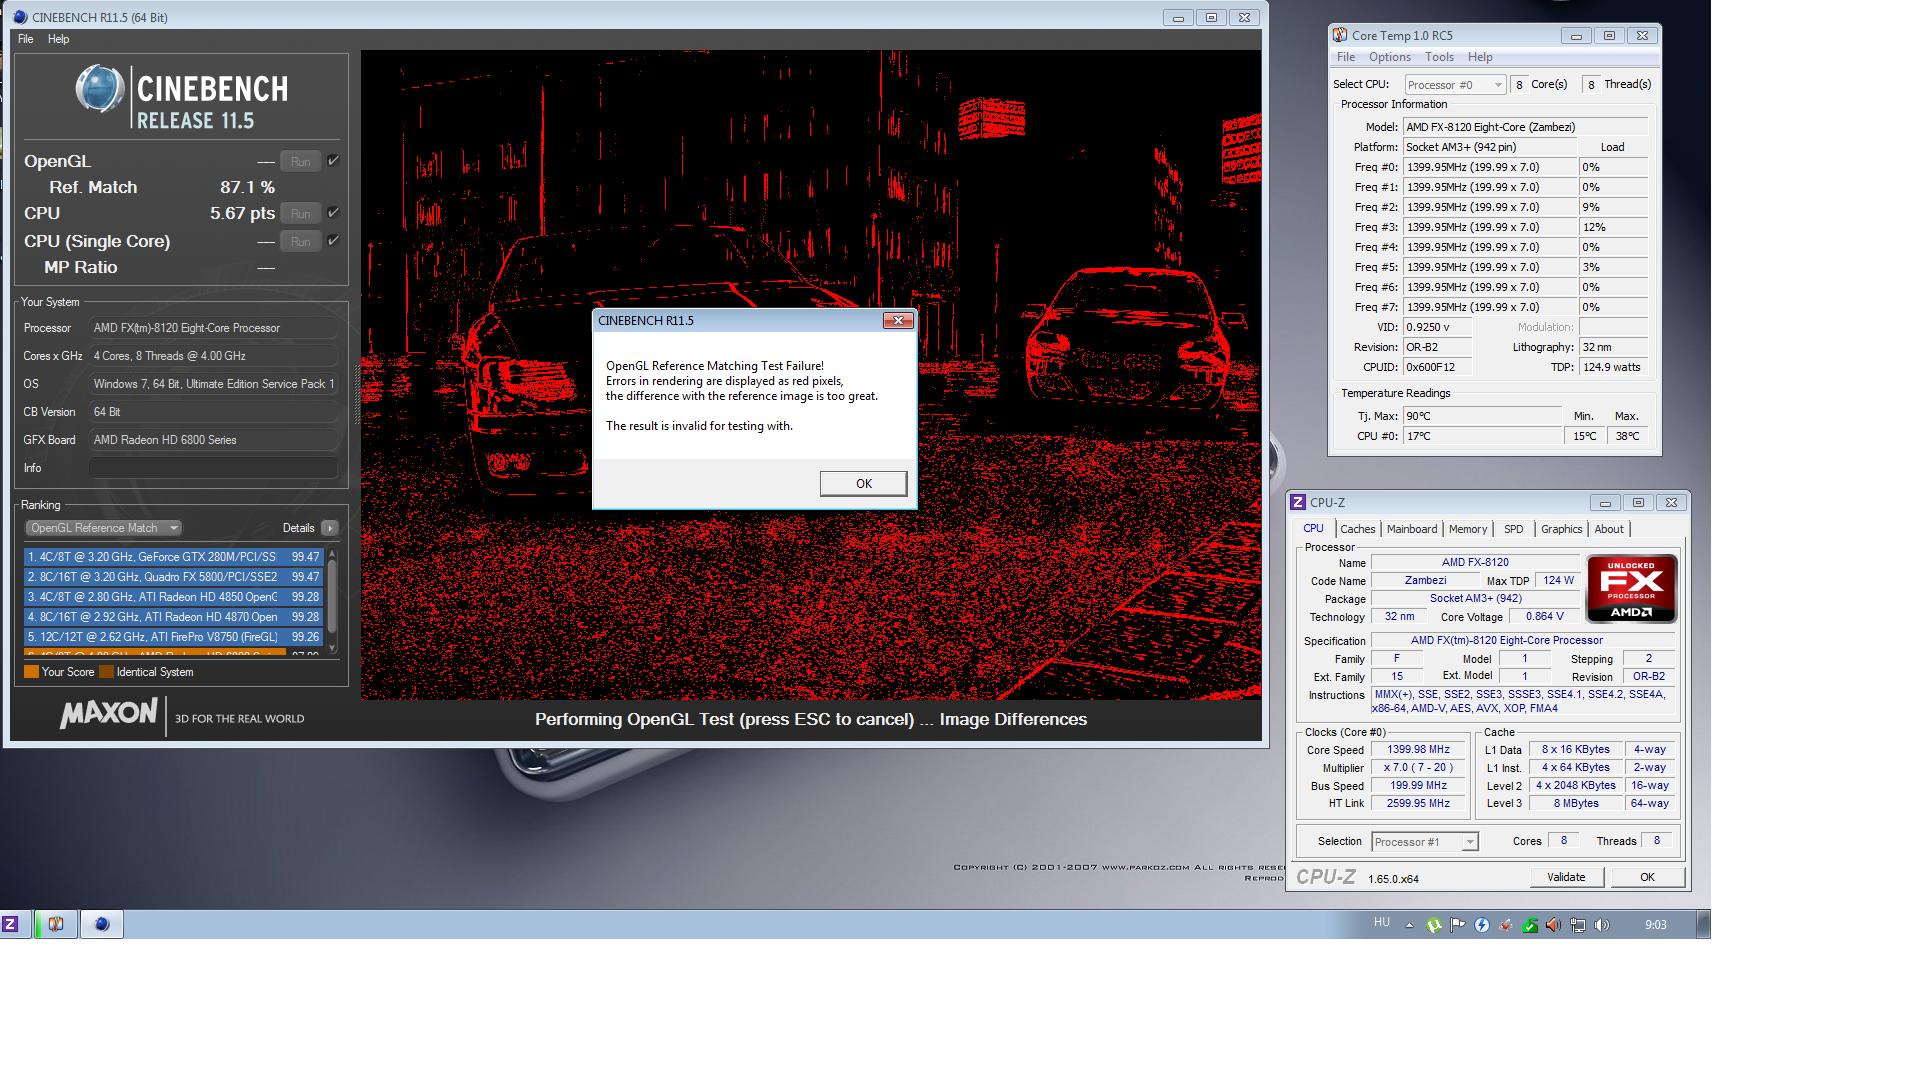Open the Core Temp Tools menu

point(1439,57)
